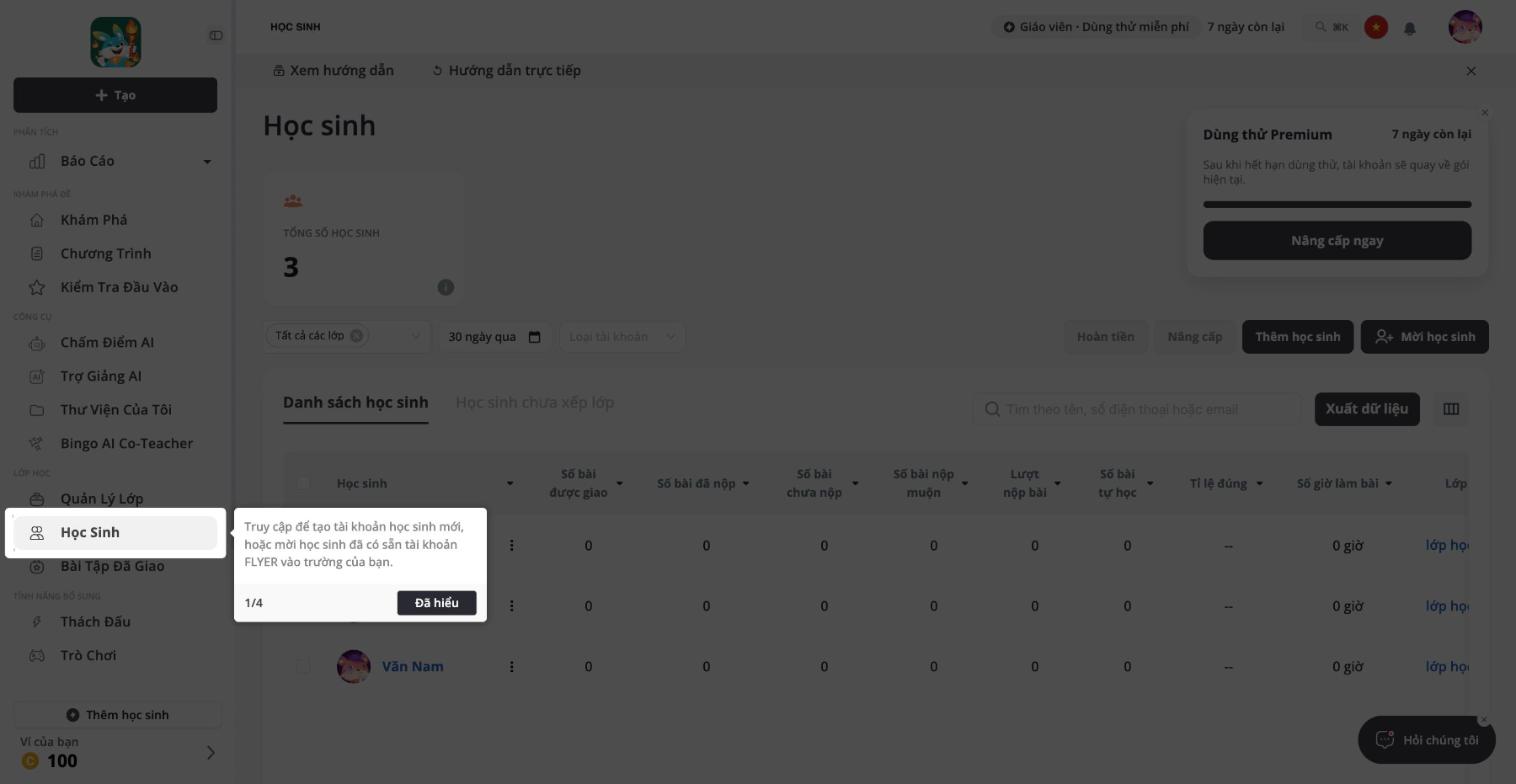This screenshot has width=1516, height=784.
Task: Expand the wallet chevron arrow
Action: pos(210,753)
